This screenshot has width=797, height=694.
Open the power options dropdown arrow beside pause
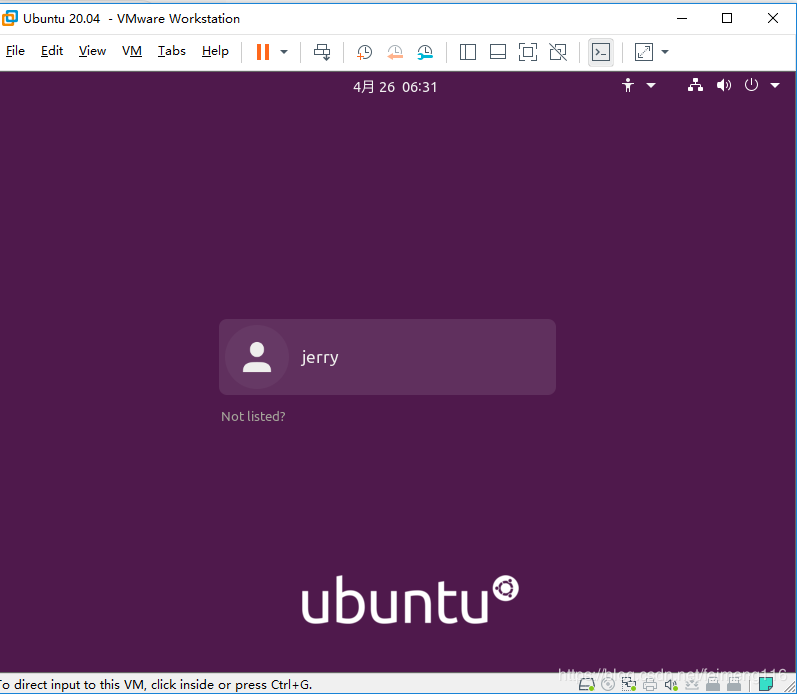(x=284, y=52)
